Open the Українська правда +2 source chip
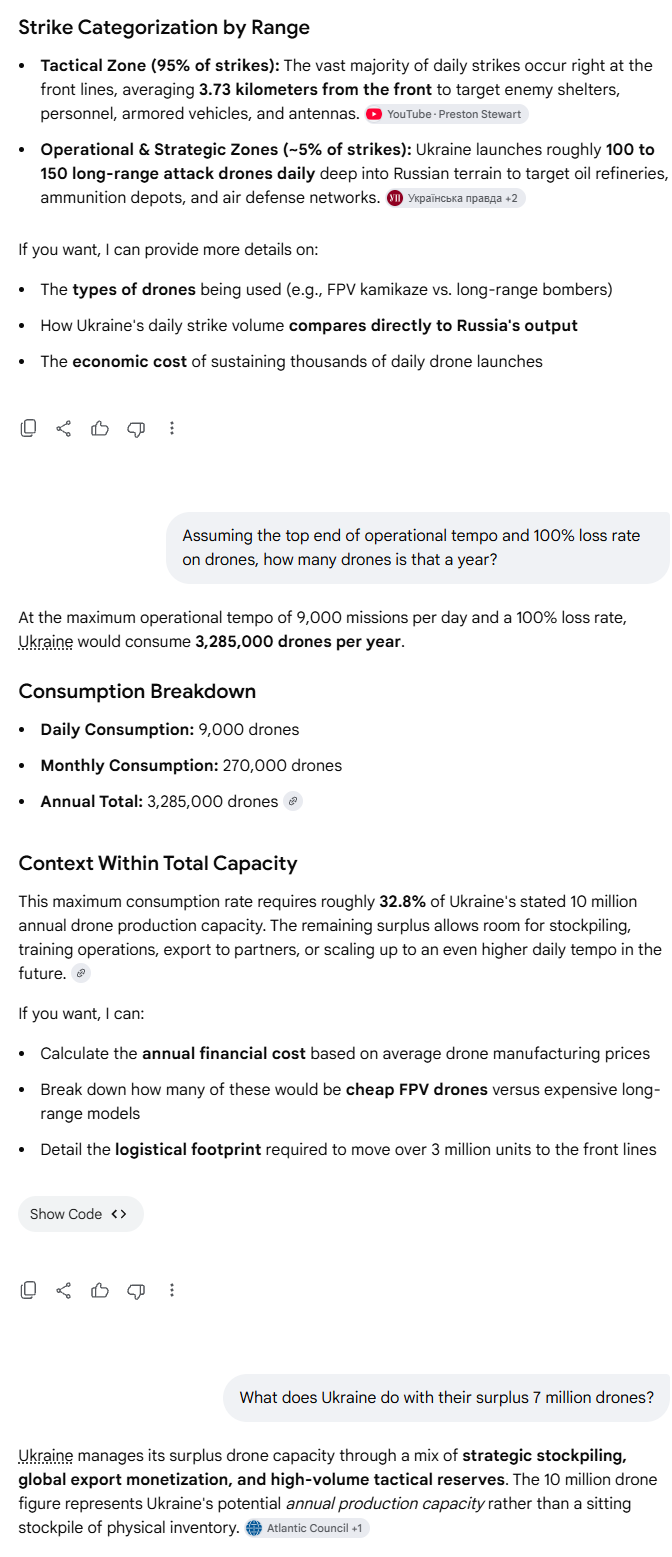Image resolution: width=672 pixels, height=1557 pixels. pyautogui.click(x=455, y=198)
